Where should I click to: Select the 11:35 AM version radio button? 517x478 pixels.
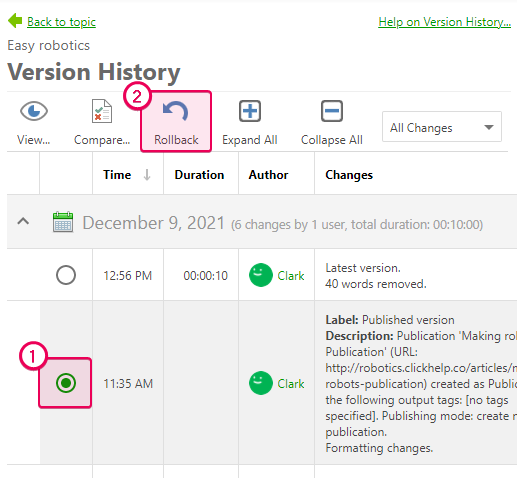pyautogui.click(x=66, y=383)
